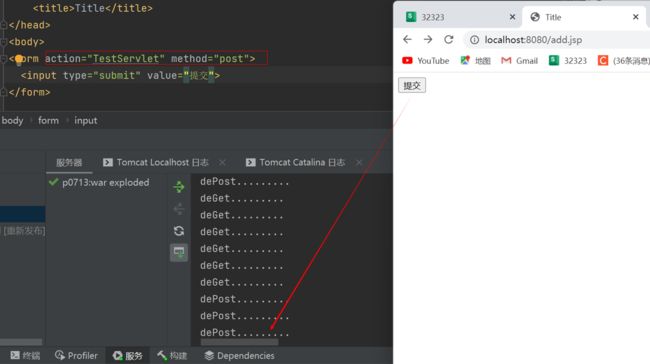650x364 pixels.
Task: Switch to Tomcat Localhost 日志 tab
Action: tap(156, 162)
